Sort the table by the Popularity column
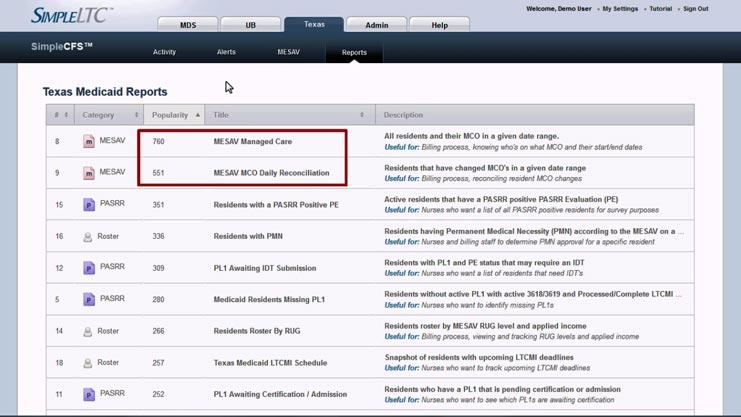741x417 pixels. [x=174, y=115]
